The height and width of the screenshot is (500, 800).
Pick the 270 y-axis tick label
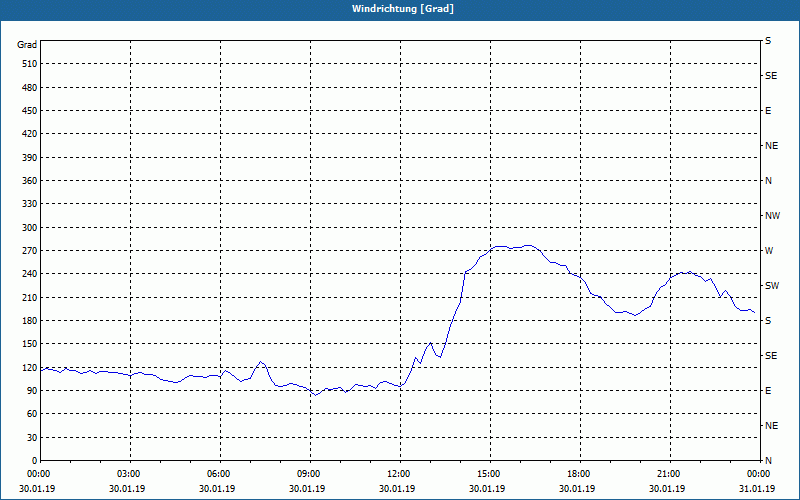(x=30, y=251)
